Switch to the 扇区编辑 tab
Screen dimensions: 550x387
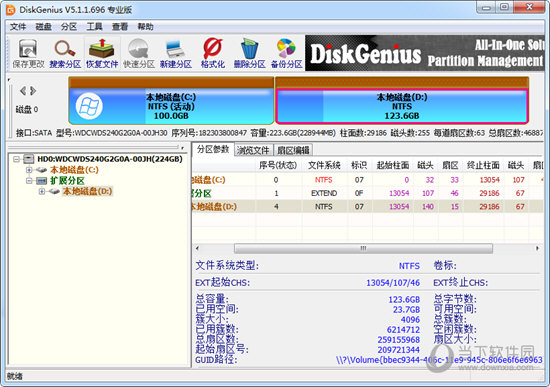[293, 151]
